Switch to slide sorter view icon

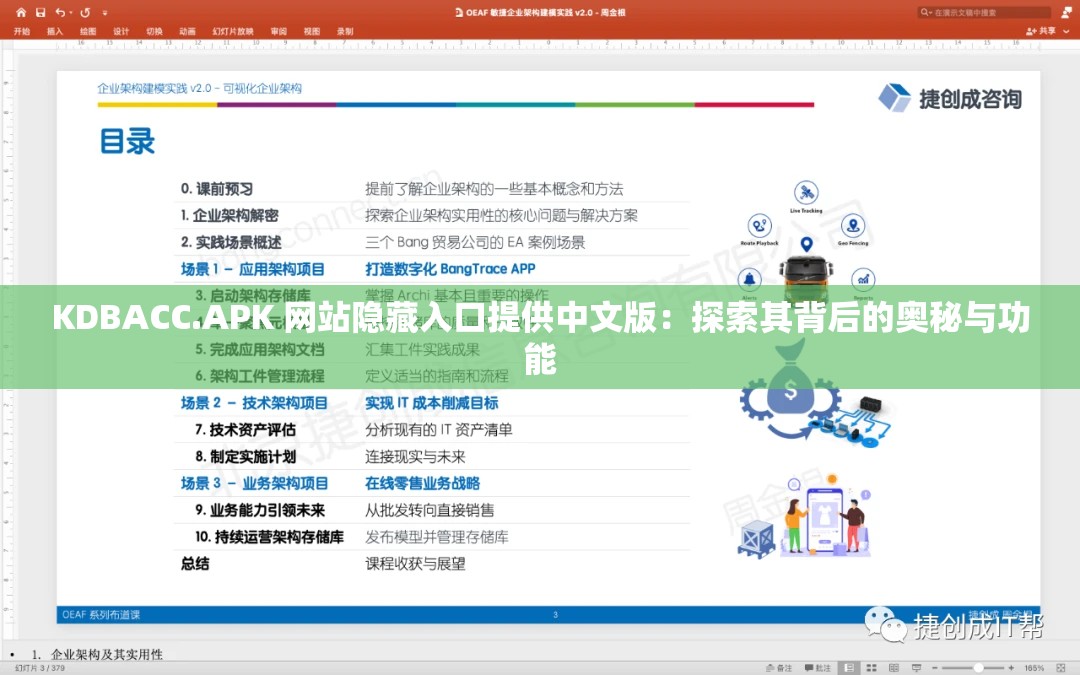pyautogui.click(x=871, y=668)
